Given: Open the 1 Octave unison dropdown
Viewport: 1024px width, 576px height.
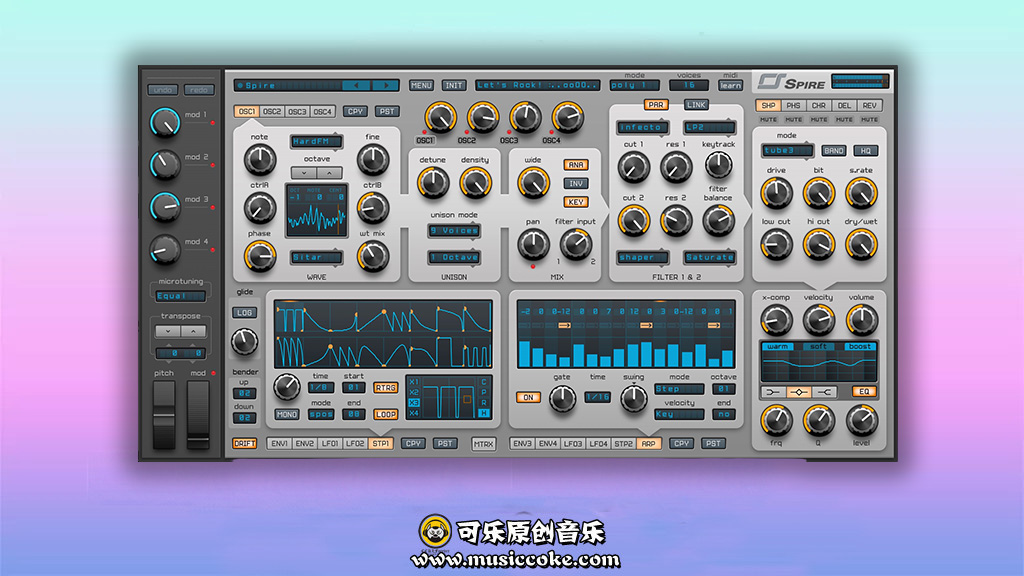Looking at the screenshot, I should pos(454,257).
